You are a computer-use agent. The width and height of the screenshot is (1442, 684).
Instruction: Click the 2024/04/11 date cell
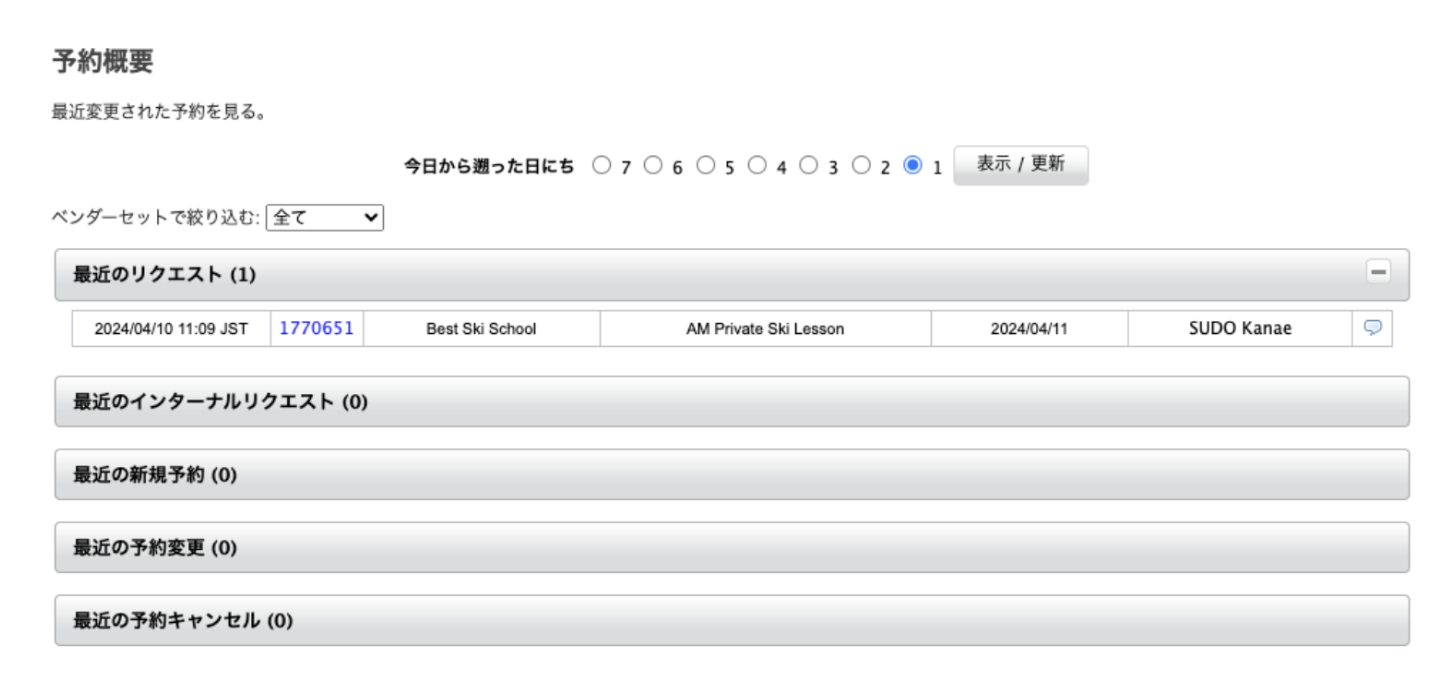pyautogui.click(x=1028, y=329)
